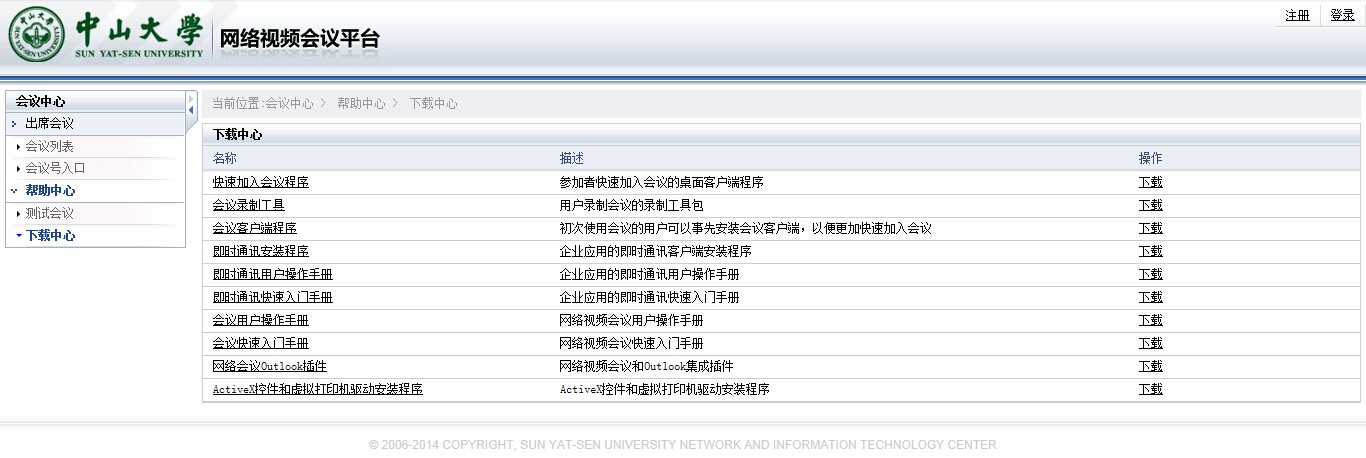Viewport: 1366px width, 458px height.
Task: Download 会议客户端程序 via 下载 link
Action: click(1151, 229)
